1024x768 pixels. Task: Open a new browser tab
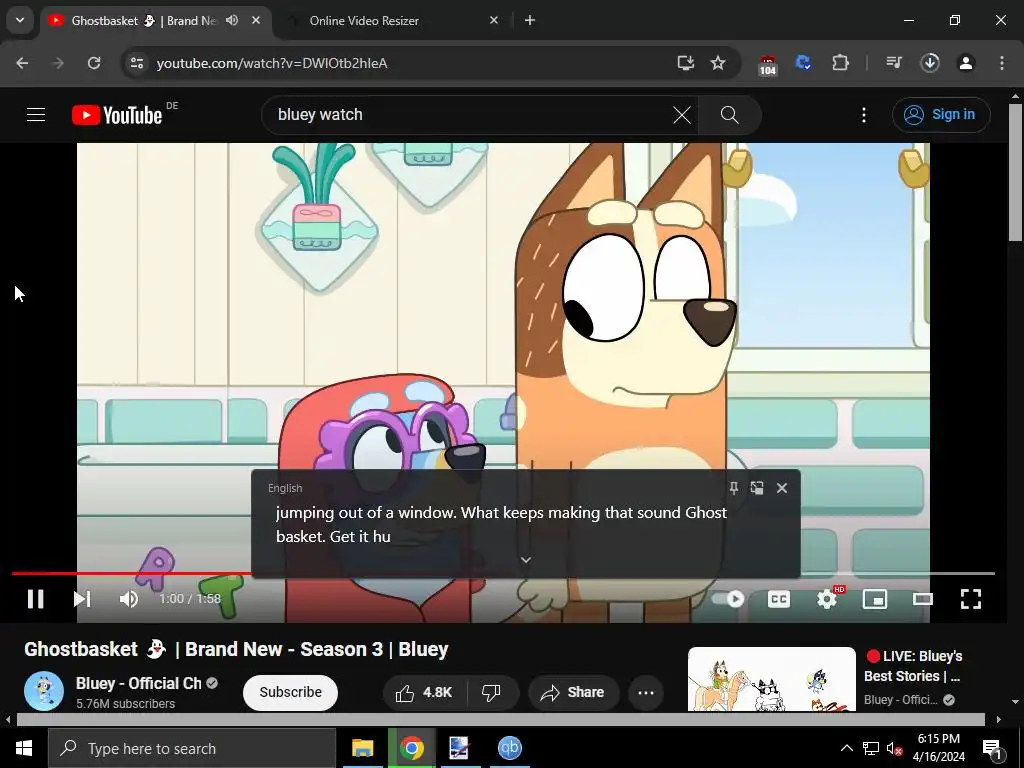(x=530, y=20)
